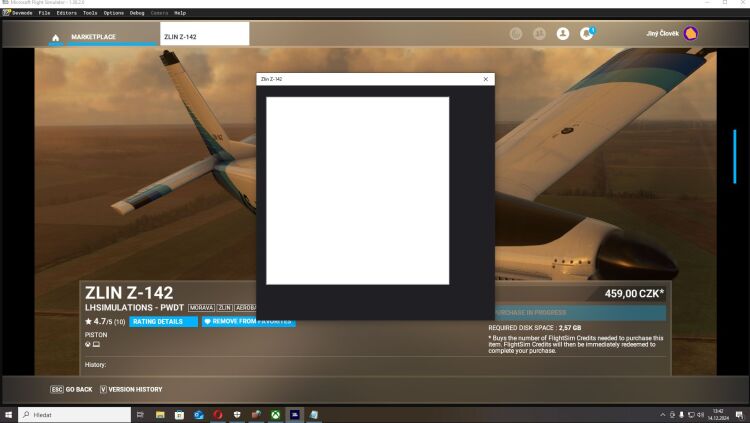Image resolution: width=750 pixels, height=423 pixels.
Task: Click the greyed-out group icon in the header
Action: tap(539, 33)
